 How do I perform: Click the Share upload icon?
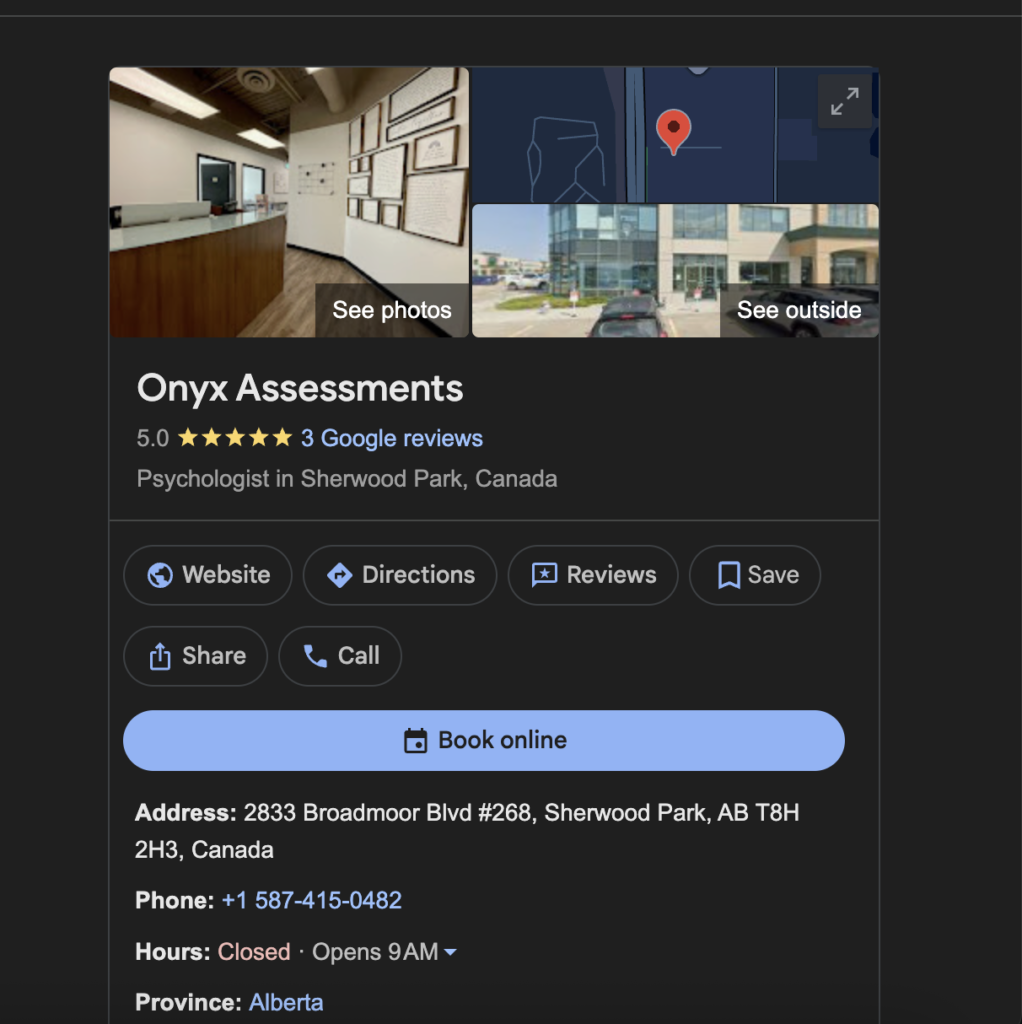pos(159,656)
